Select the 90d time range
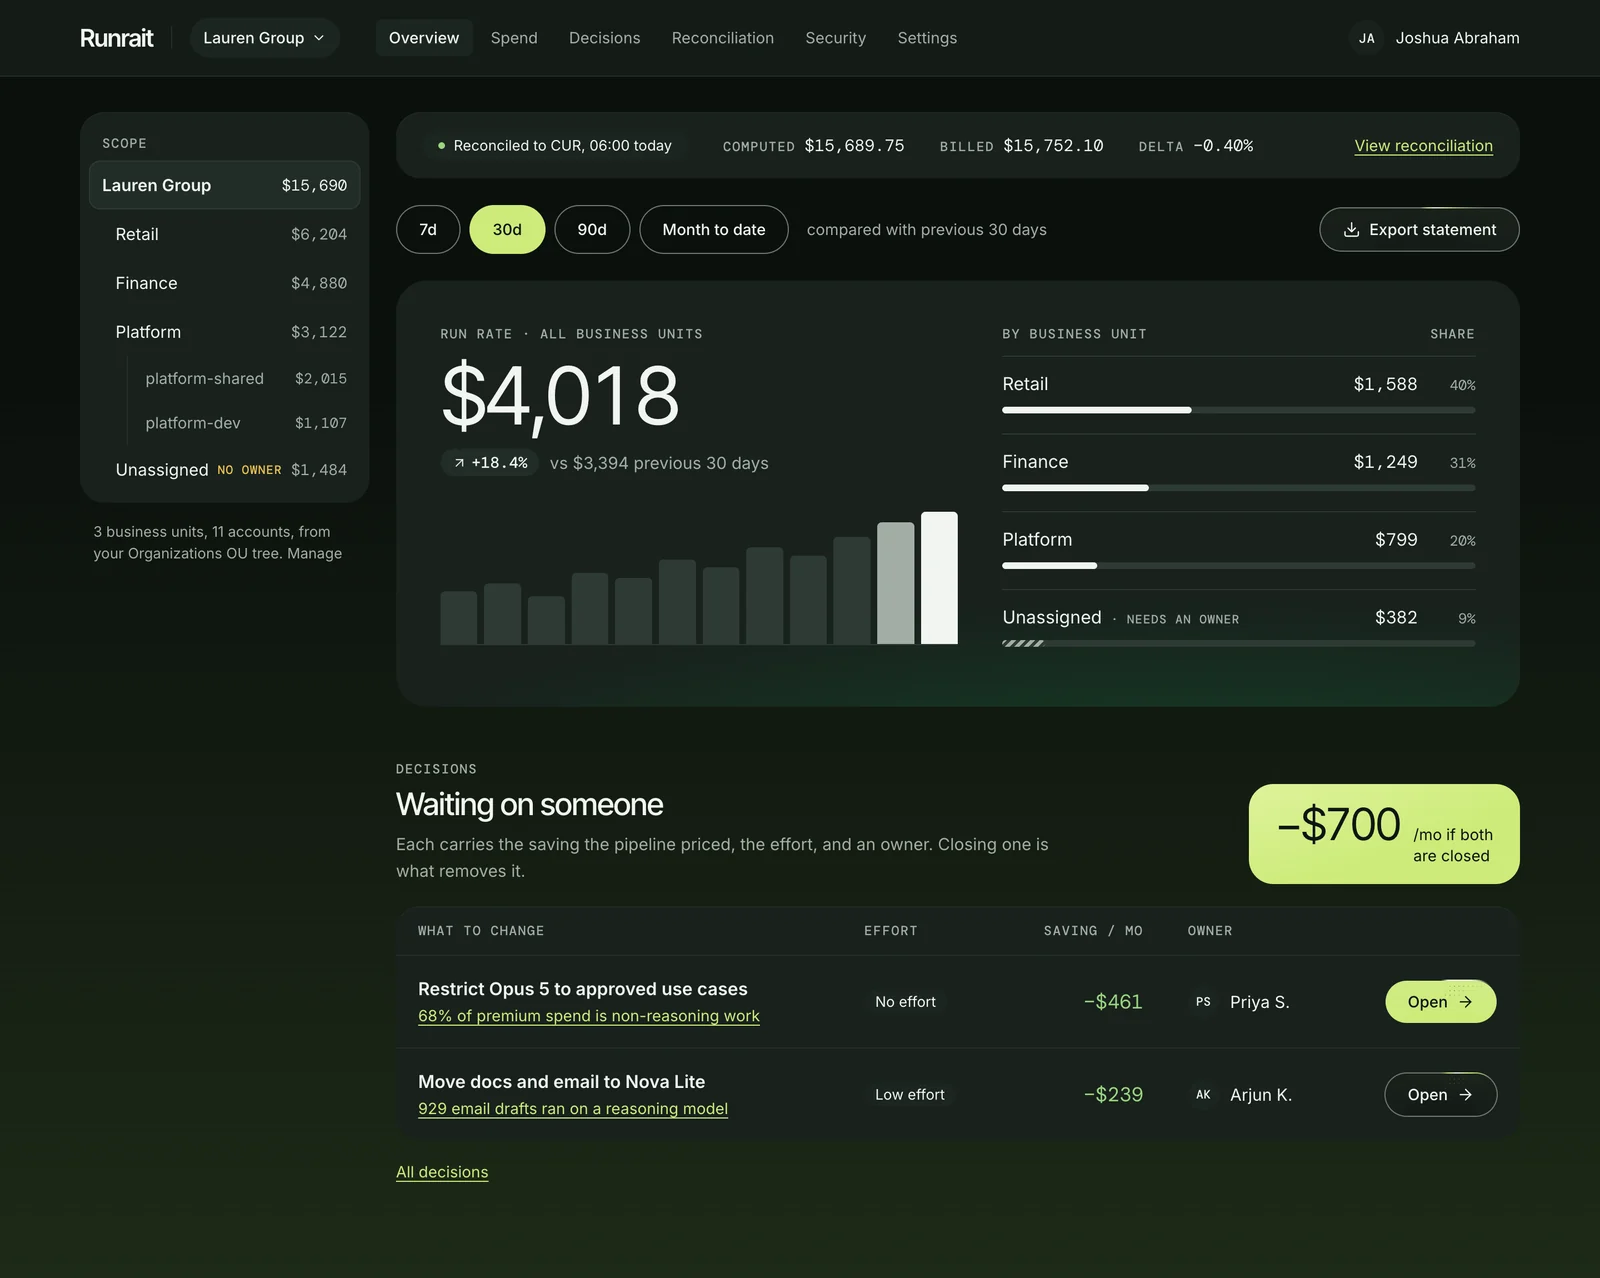Screen dimensions: 1600x1278 point(592,229)
